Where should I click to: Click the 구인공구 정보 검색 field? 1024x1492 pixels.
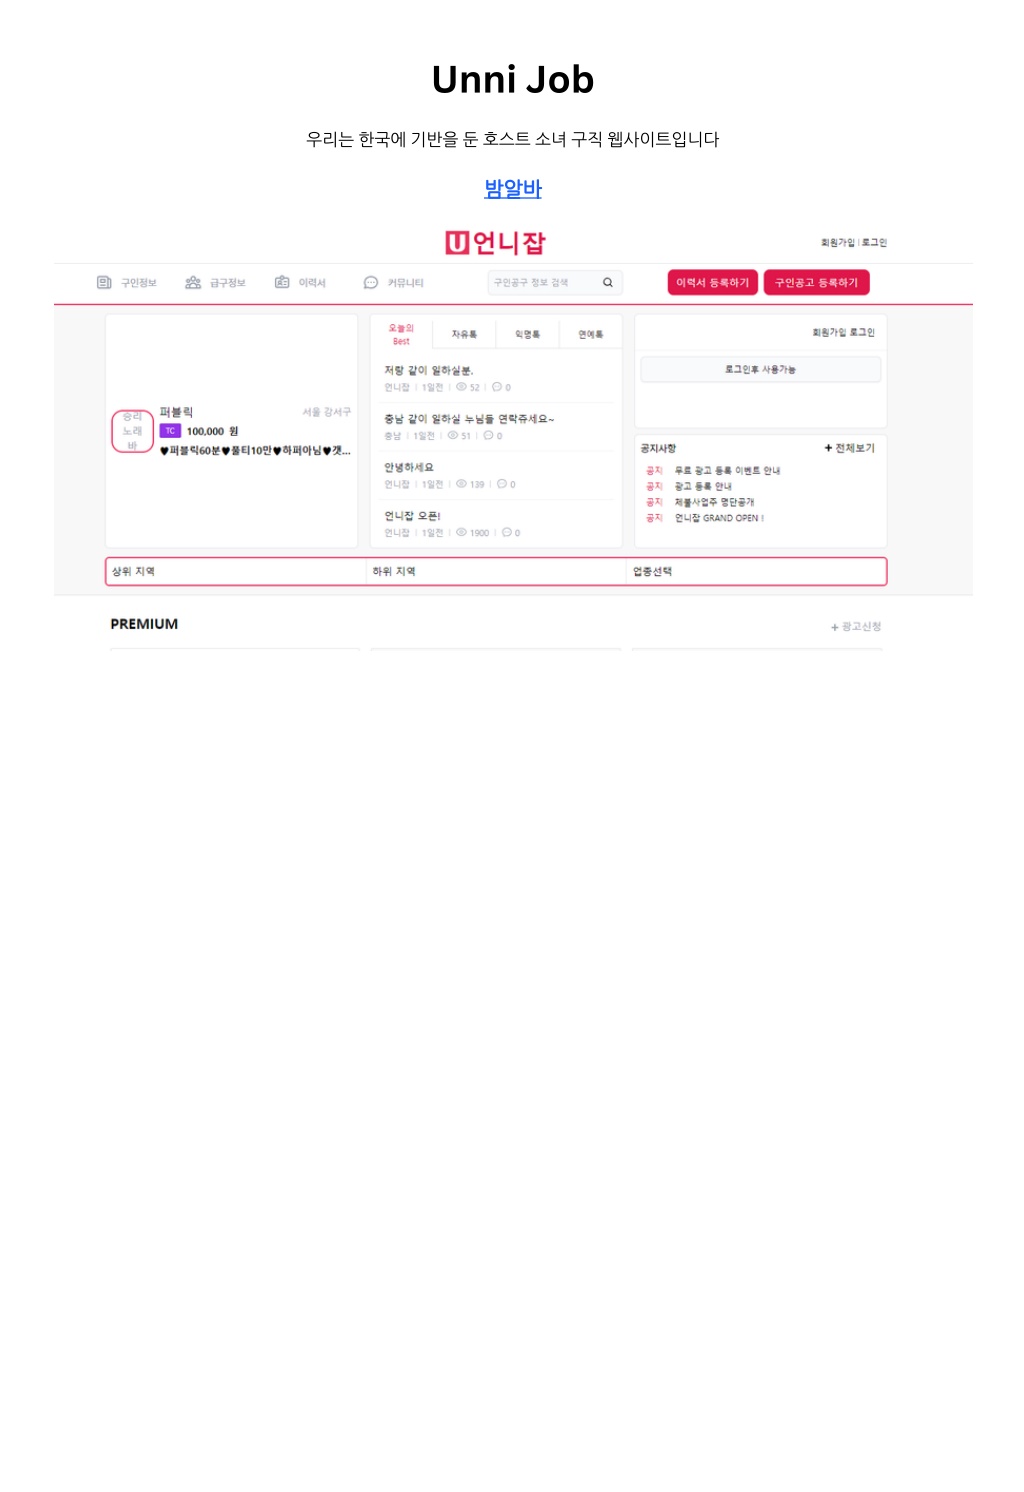coord(545,283)
